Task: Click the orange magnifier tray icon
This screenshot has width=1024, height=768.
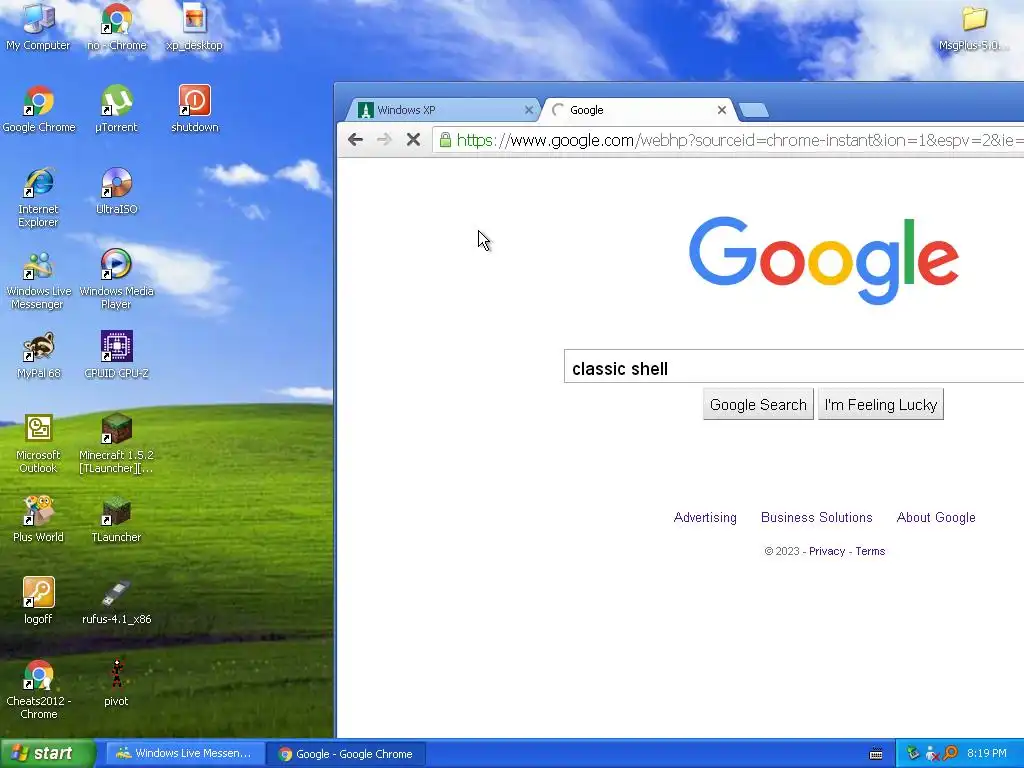Action: pos(950,753)
